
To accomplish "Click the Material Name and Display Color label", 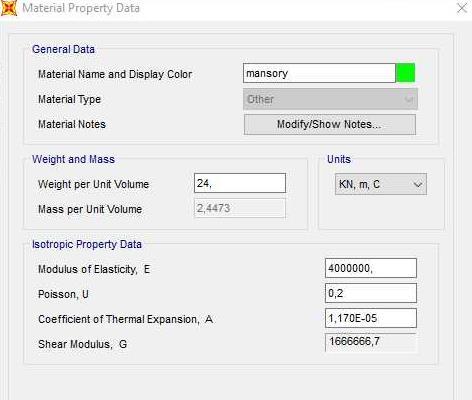I will click(115, 74).
